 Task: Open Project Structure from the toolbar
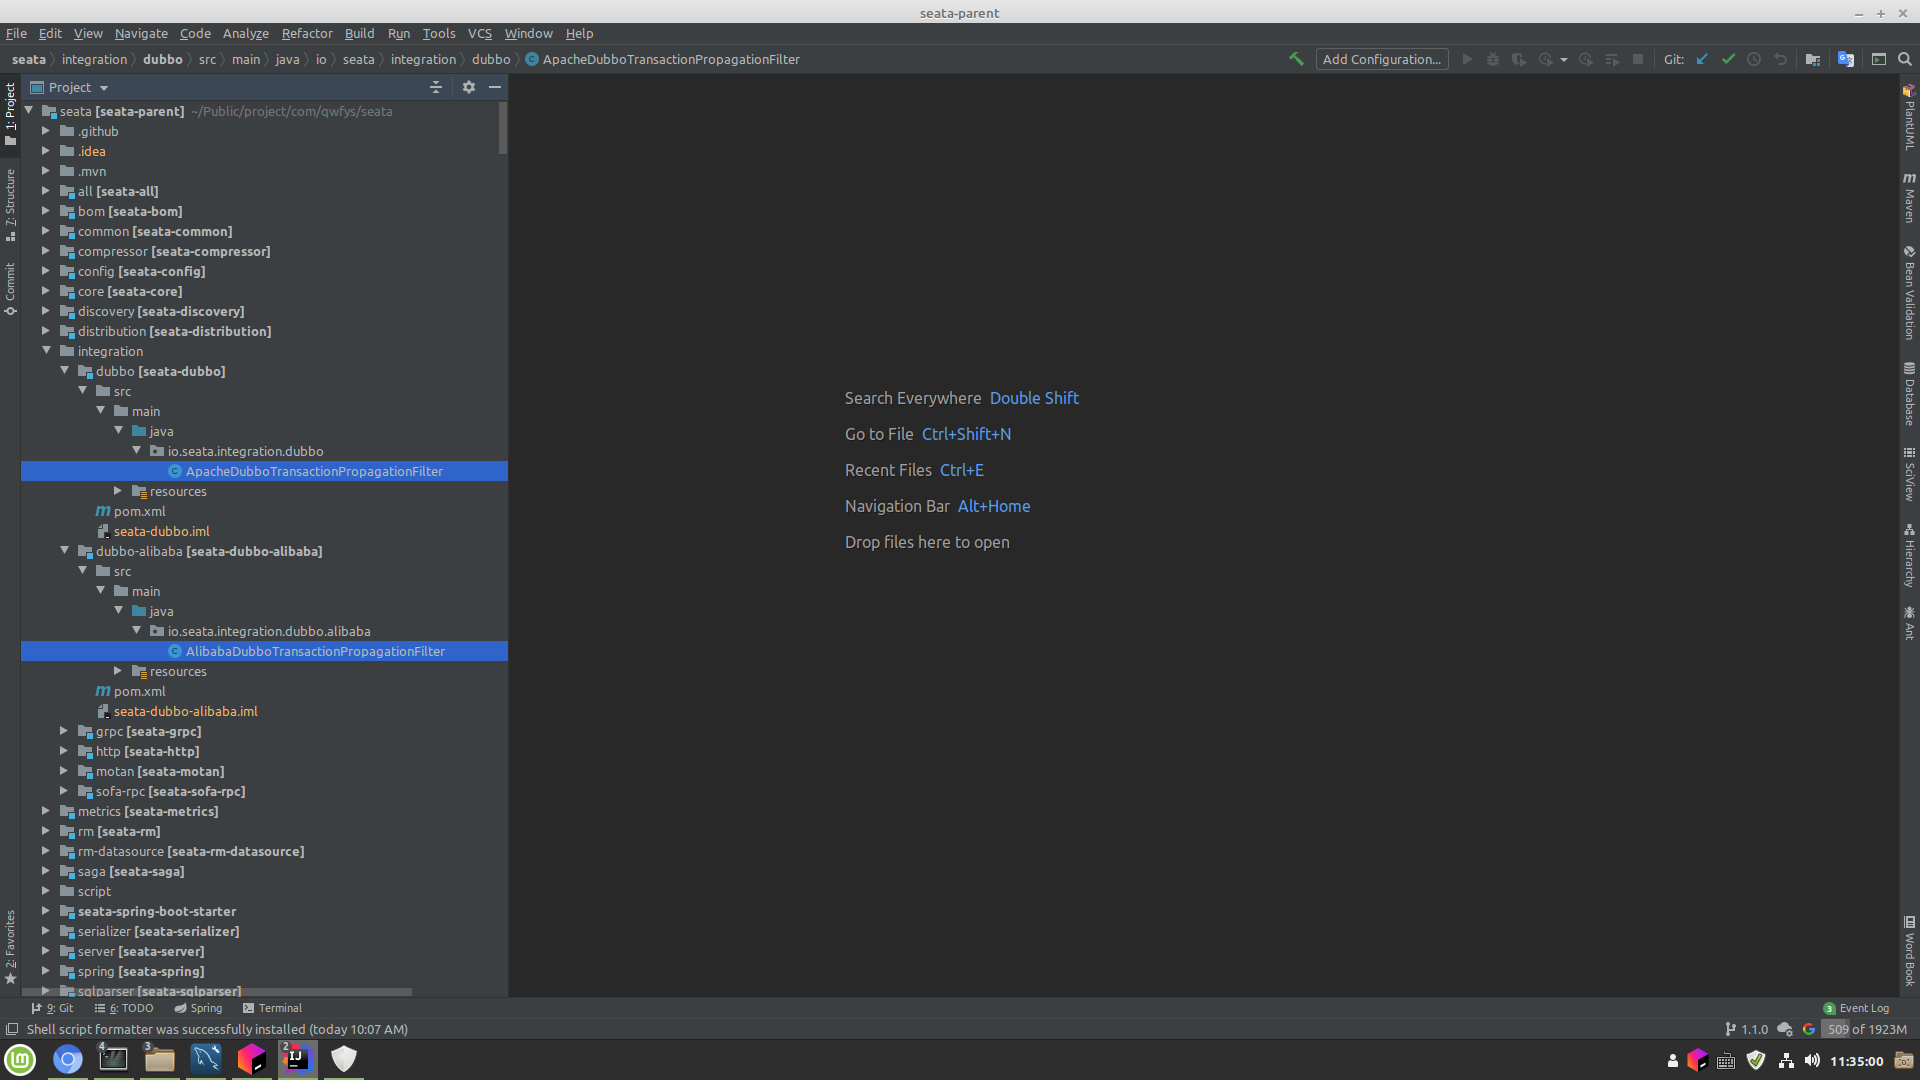click(1812, 59)
